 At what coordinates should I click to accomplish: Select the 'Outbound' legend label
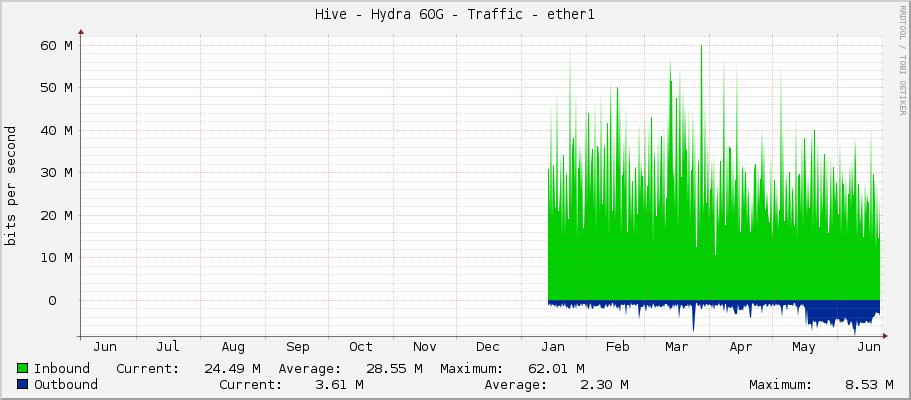coord(66,384)
